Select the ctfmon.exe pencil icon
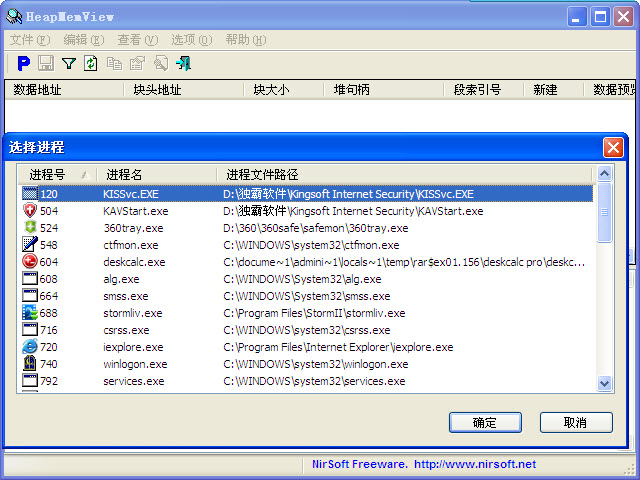 (30, 245)
